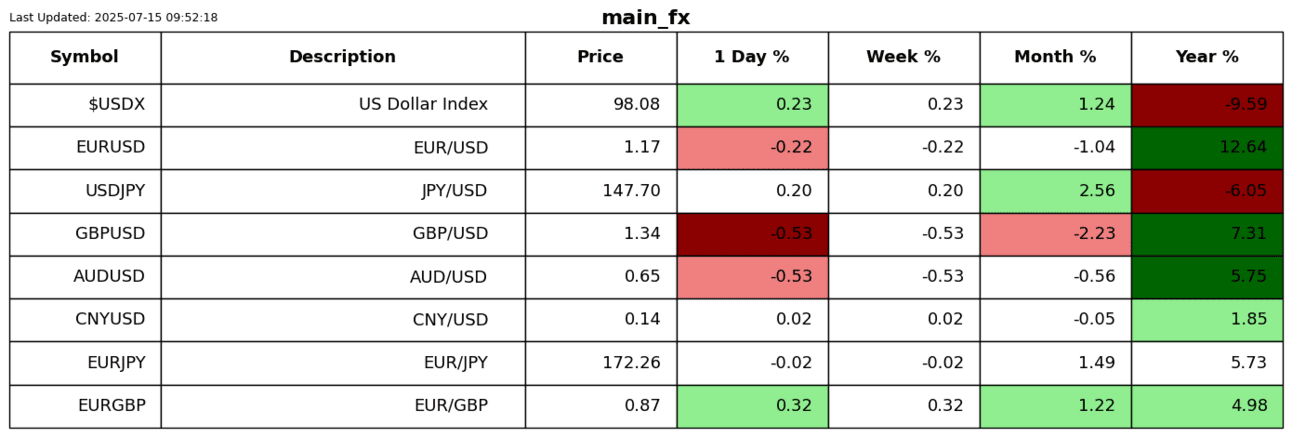Select the US Dollar Index description cell
This screenshot has width=1292, height=437.
tap(343, 105)
